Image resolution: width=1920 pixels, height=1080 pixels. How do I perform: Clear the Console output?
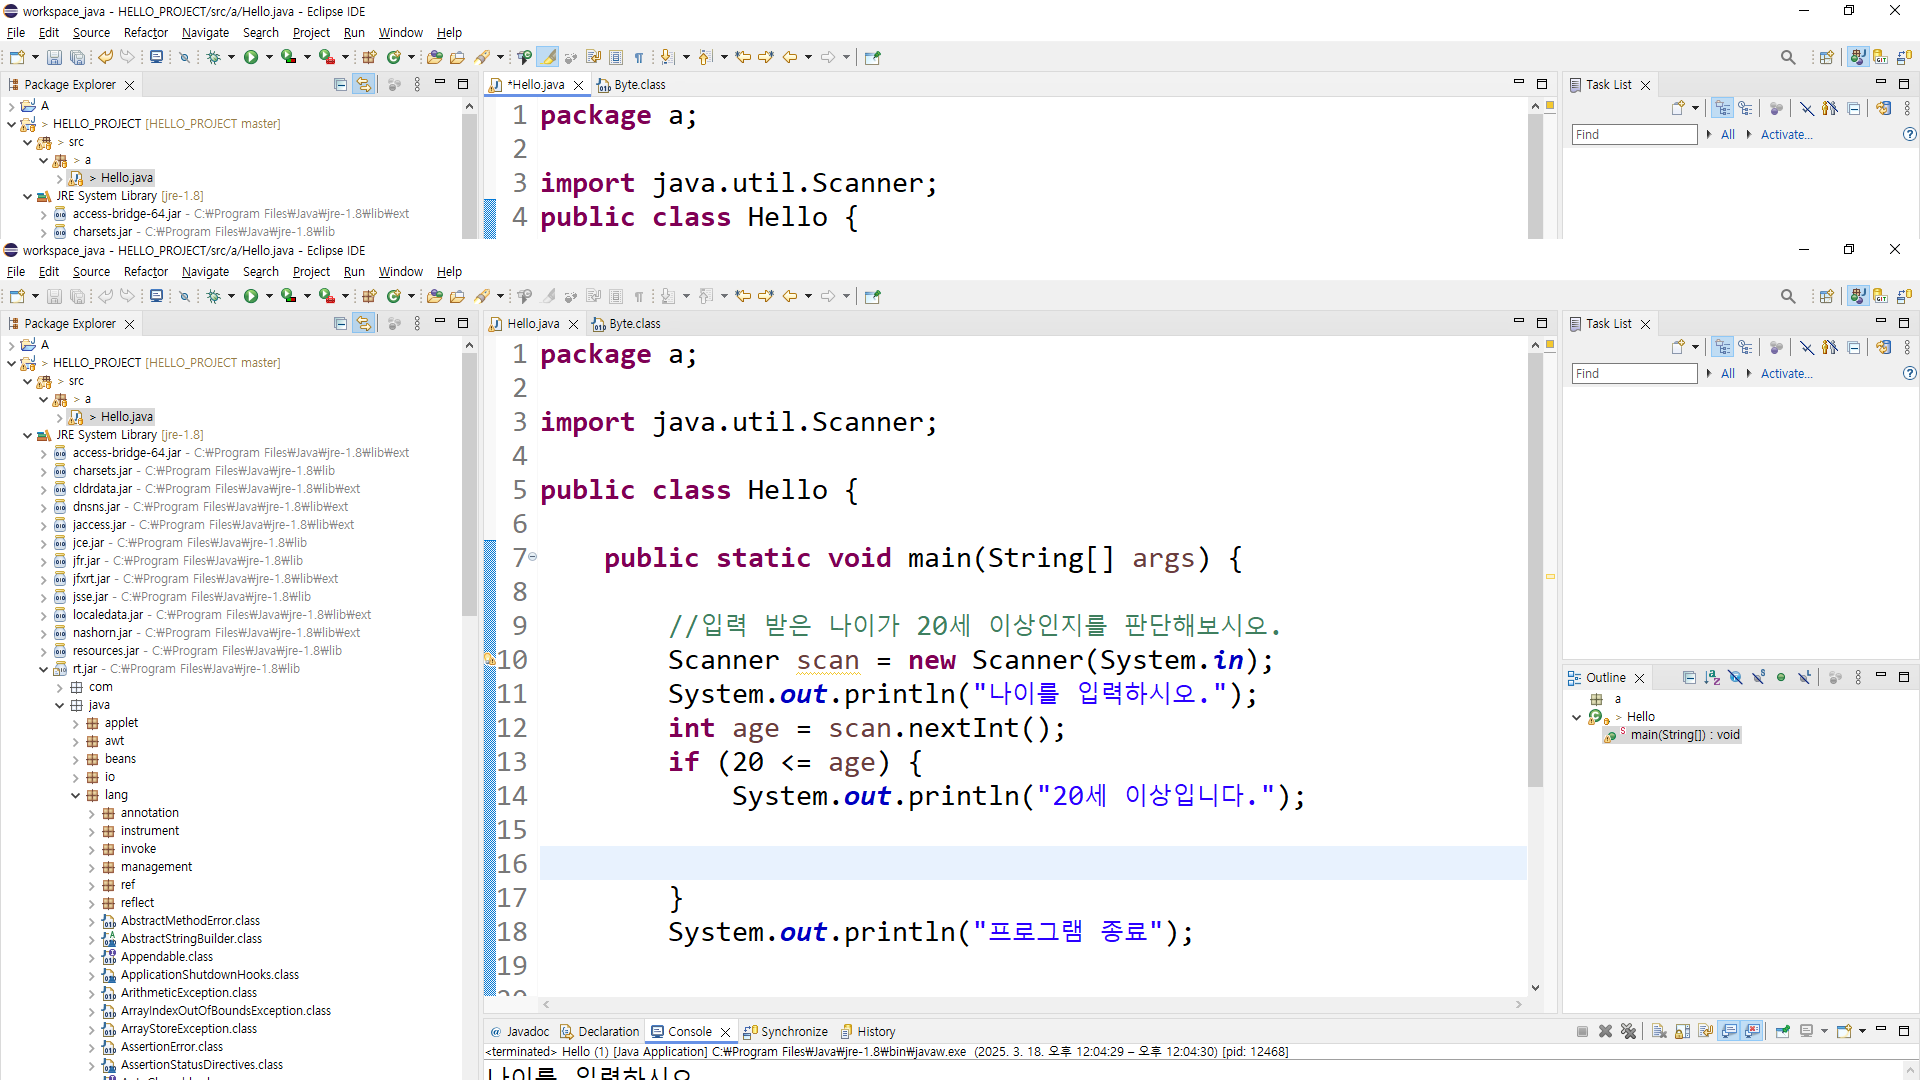(x=1659, y=1031)
